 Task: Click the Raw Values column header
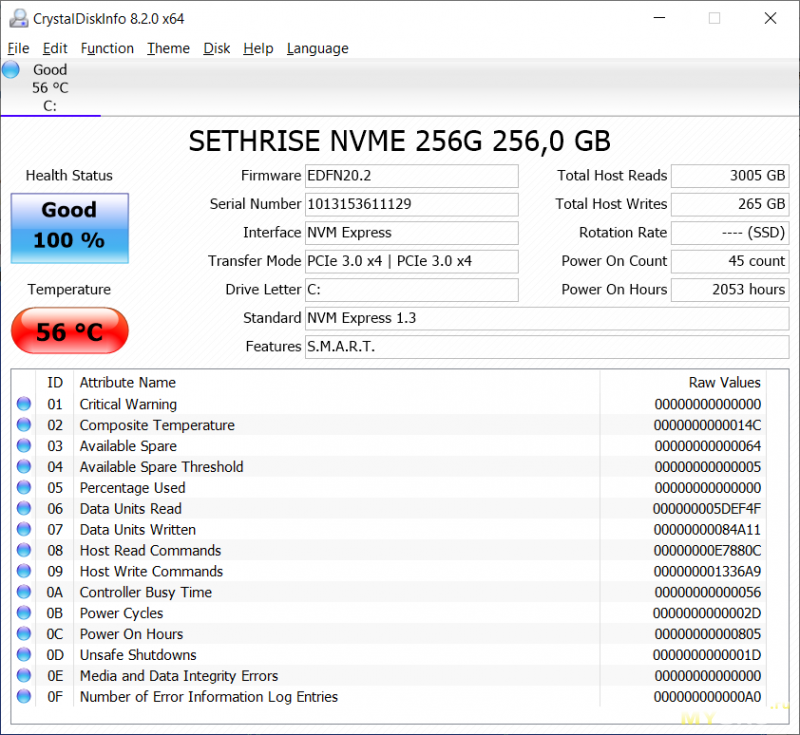(x=724, y=383)
